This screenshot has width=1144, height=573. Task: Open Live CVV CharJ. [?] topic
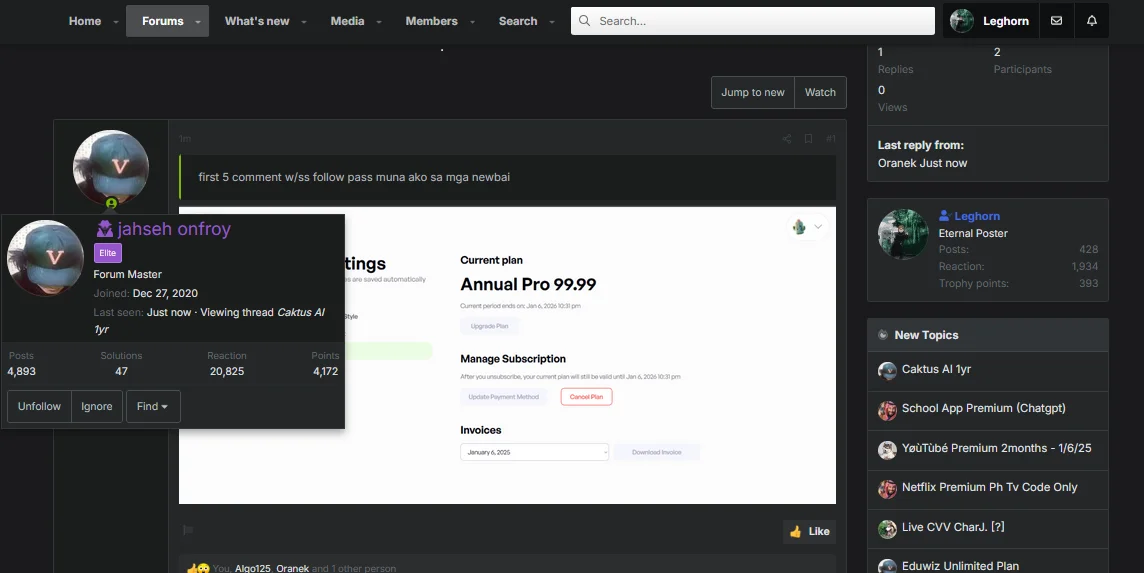coord(953,527)
